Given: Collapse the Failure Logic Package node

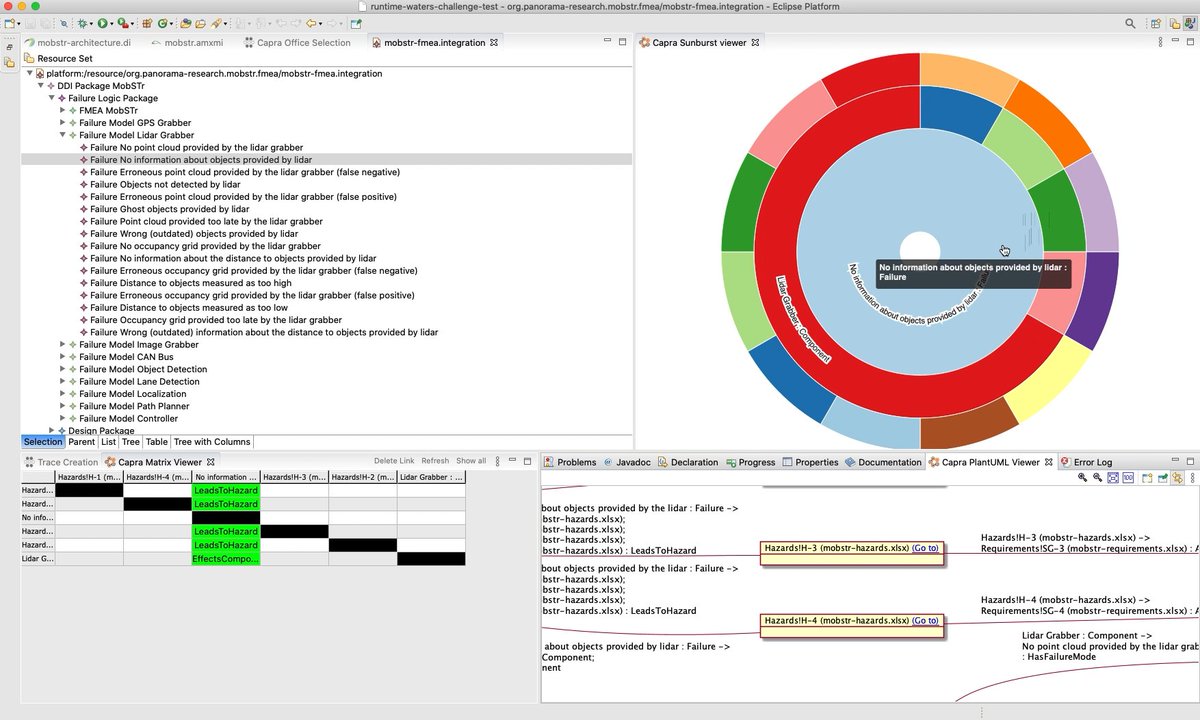Looking at the screenshot, I should click(x=51, y=98).
